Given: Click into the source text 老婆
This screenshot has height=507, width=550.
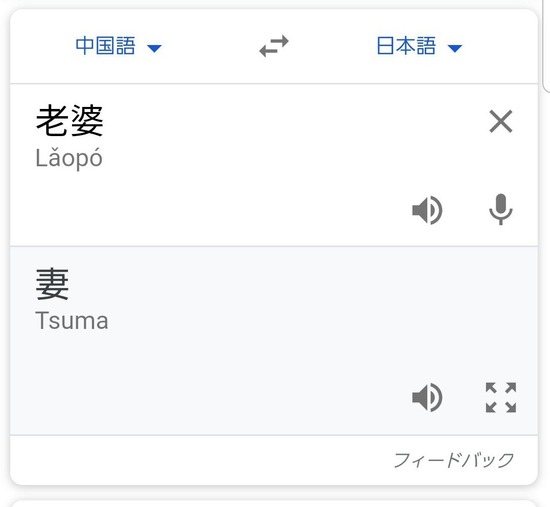Looking at the screenshot, I should click(x=69, y=121).
